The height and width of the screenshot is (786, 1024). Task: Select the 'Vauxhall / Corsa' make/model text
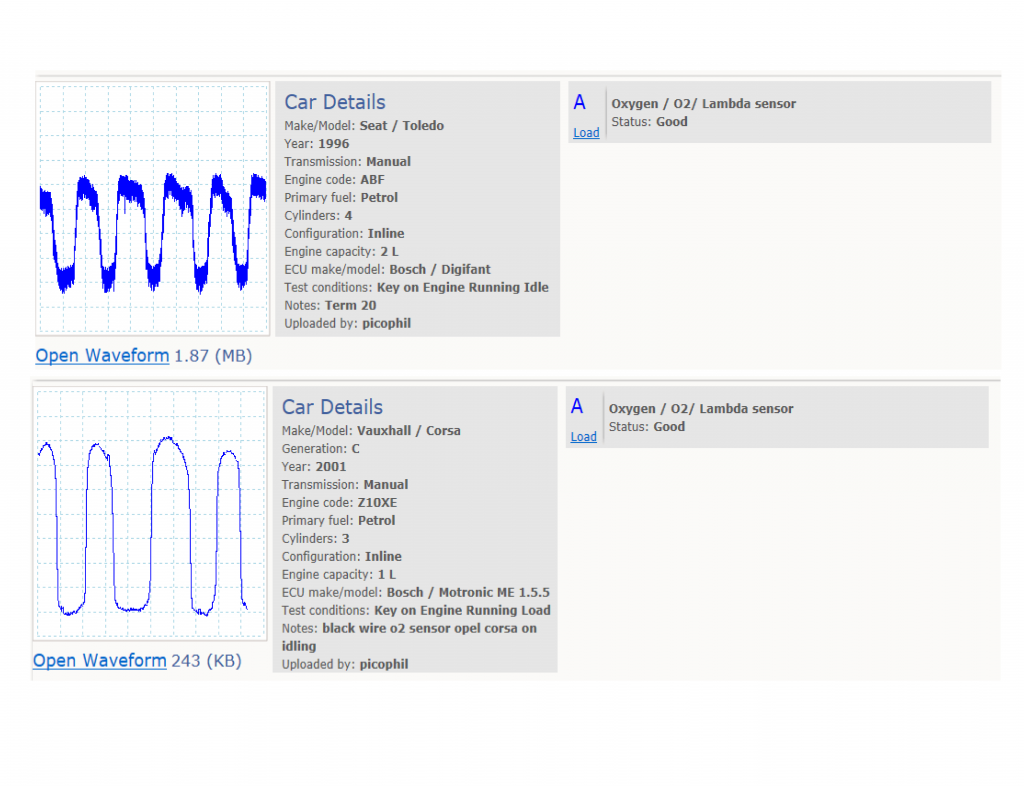(409, 431)
